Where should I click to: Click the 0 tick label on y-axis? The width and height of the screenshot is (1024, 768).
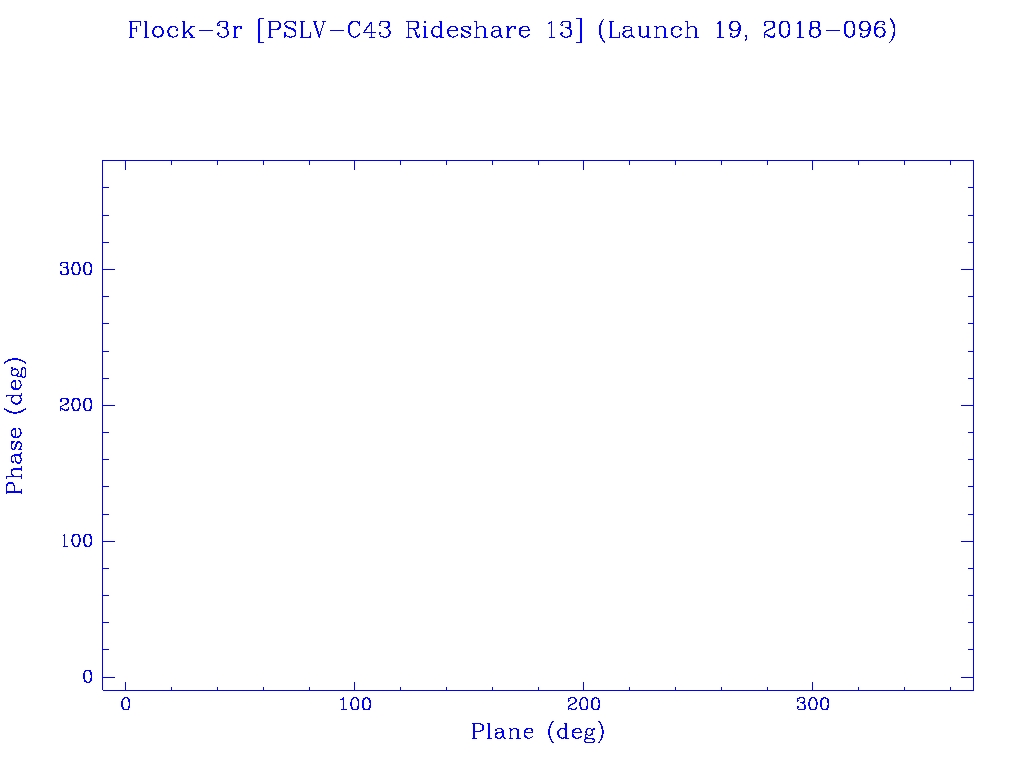point(87,677)
